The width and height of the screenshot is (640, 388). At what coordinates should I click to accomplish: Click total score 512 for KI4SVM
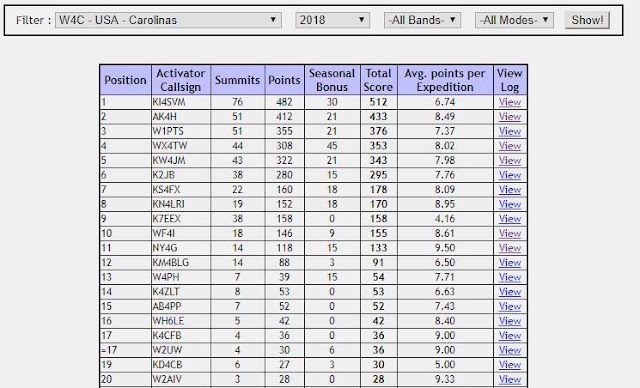pos(378,102)
